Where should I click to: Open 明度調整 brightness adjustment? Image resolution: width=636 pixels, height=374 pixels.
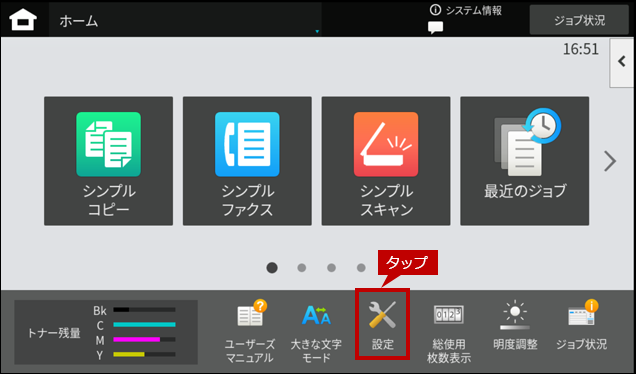[x=515, y=325]
